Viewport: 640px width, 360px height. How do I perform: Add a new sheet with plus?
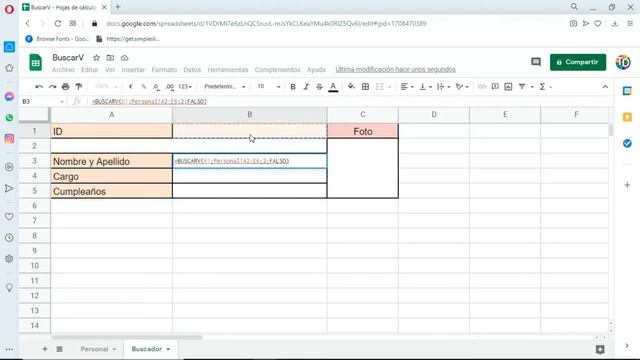click(x=45, y=349)
